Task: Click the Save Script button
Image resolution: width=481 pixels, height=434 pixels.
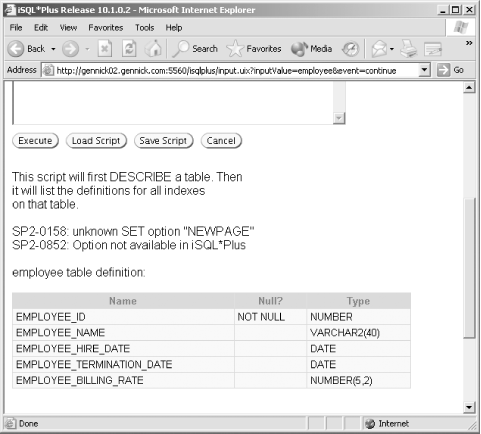Action: [x=163, y=141]
